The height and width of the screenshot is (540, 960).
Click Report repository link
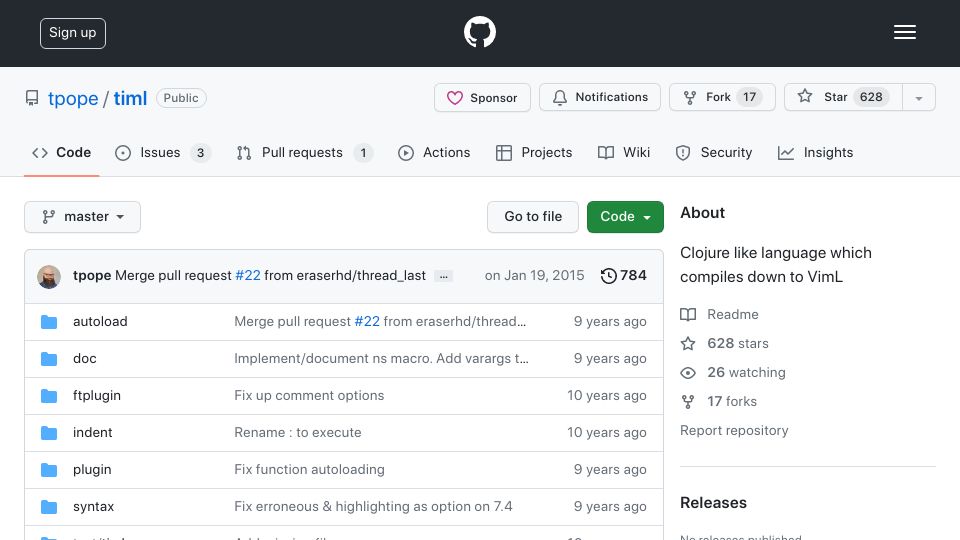point(734,430)
